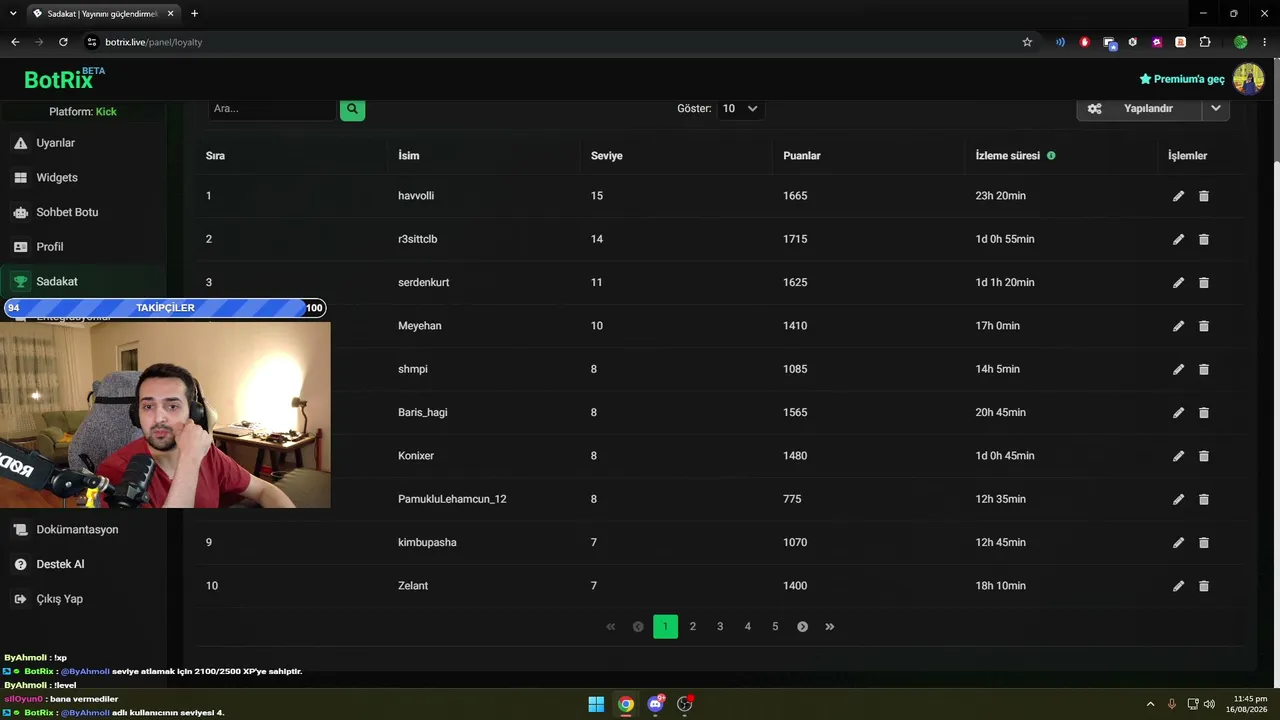Delete the kimbupasha row
The height and width of the screenshot is (720, 1280).
tap(1204, 542)
